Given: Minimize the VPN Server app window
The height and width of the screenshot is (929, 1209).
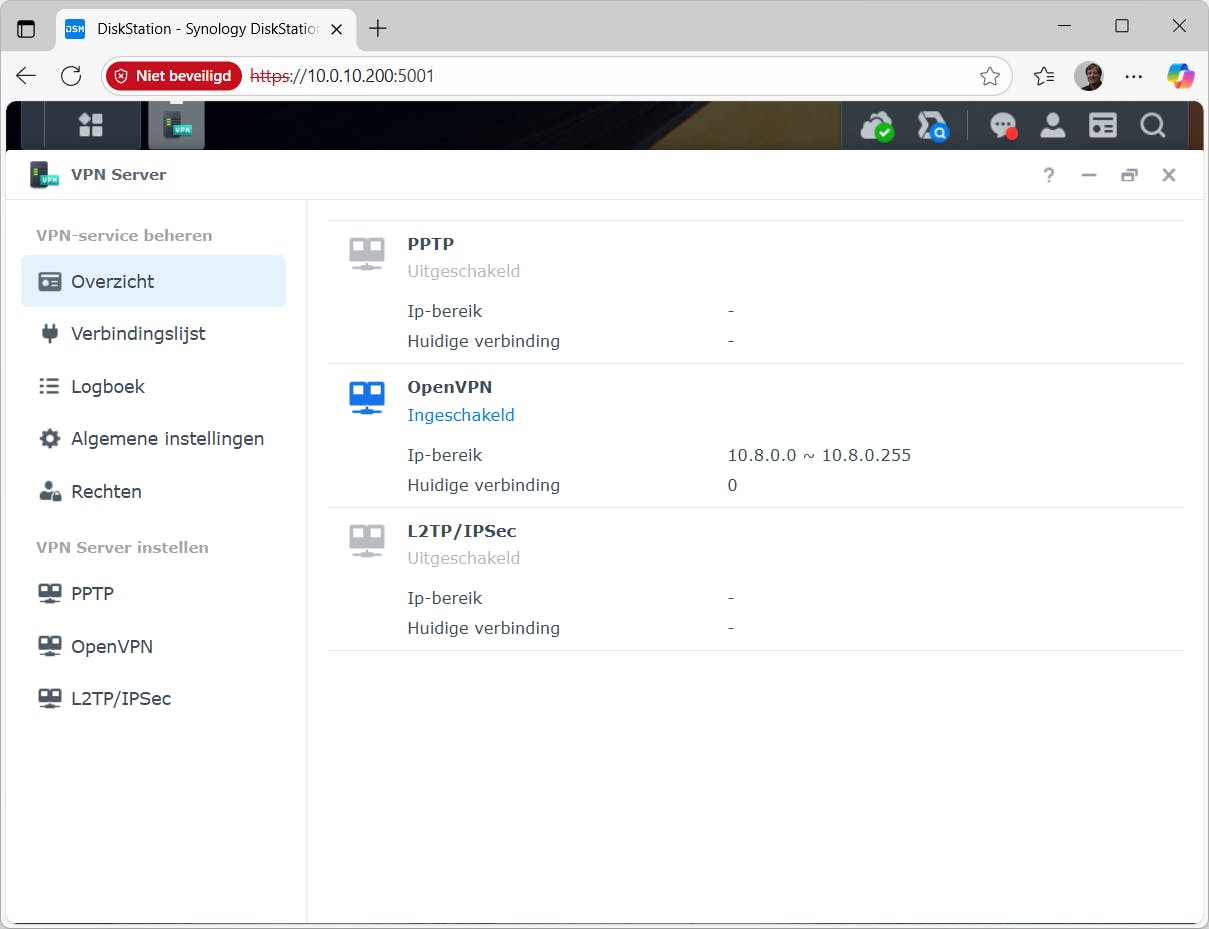Looking at the screenshot, I should click(1089, 175).
